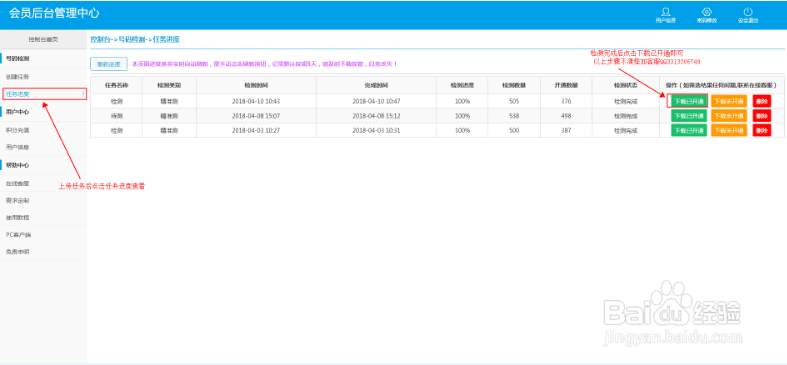Download 未开通 results for 2018-04-03 task
787x365 pixels.
pyautogui.click(x=729, y=130)
